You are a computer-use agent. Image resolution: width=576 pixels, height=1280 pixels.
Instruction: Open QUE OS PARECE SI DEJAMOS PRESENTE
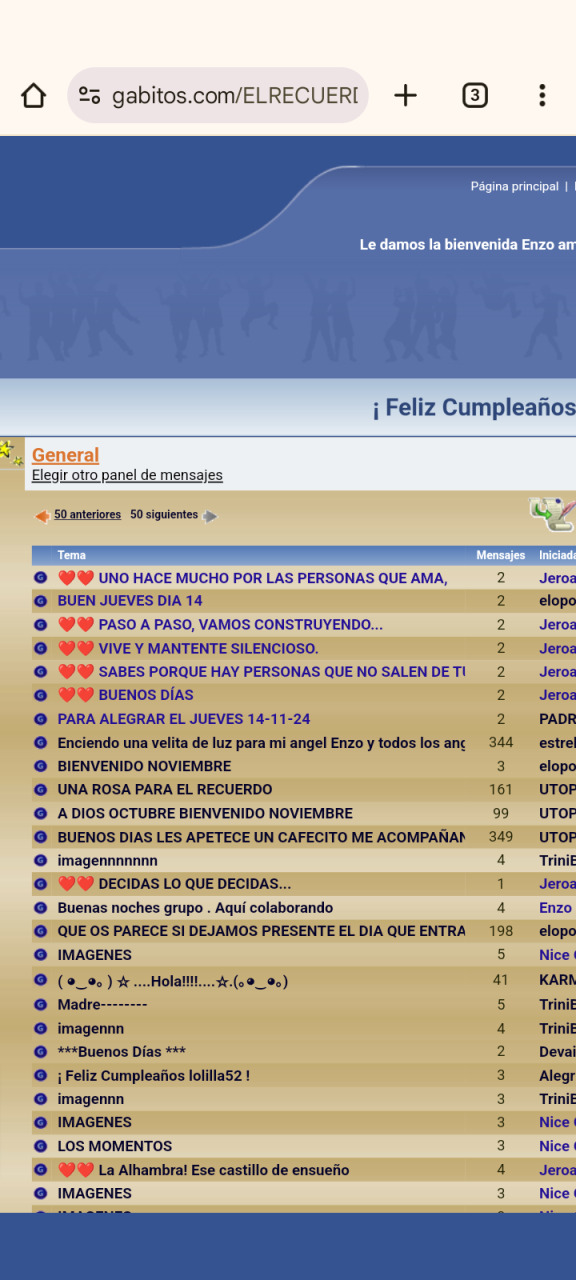pos(261,931)
